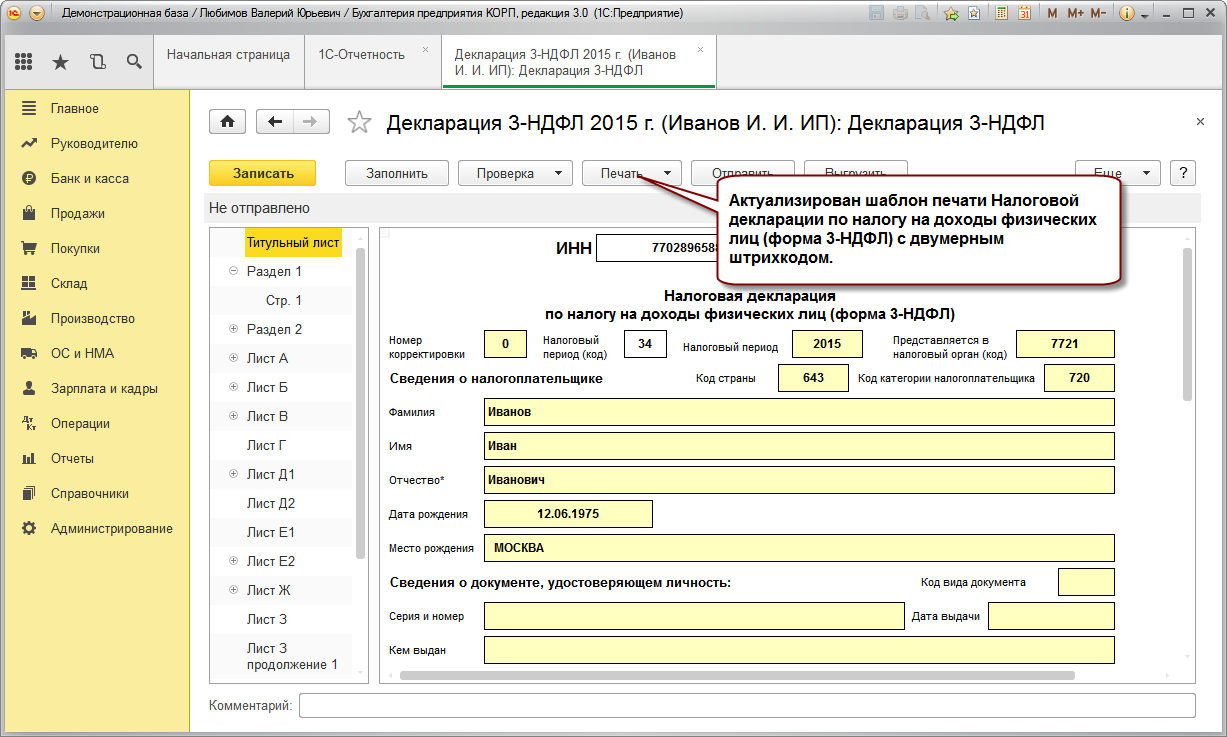Image resolution: width=1227 pixels, height=737 pixels.
Task: Collapse the Раздел 1 tree node
Action: (x=233, y=271)
